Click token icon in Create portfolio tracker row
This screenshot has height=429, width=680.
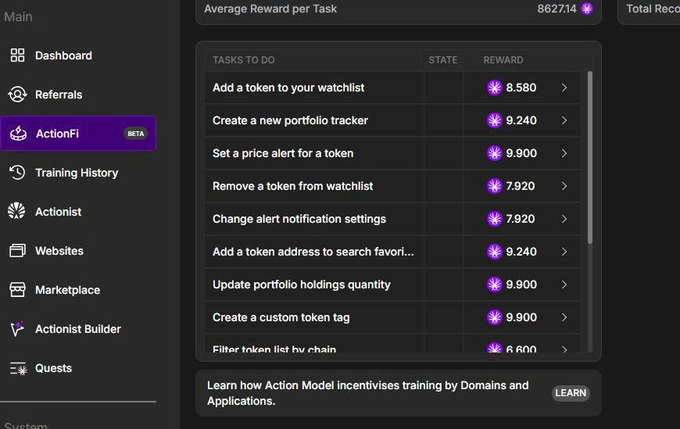(x=494, y=120)
